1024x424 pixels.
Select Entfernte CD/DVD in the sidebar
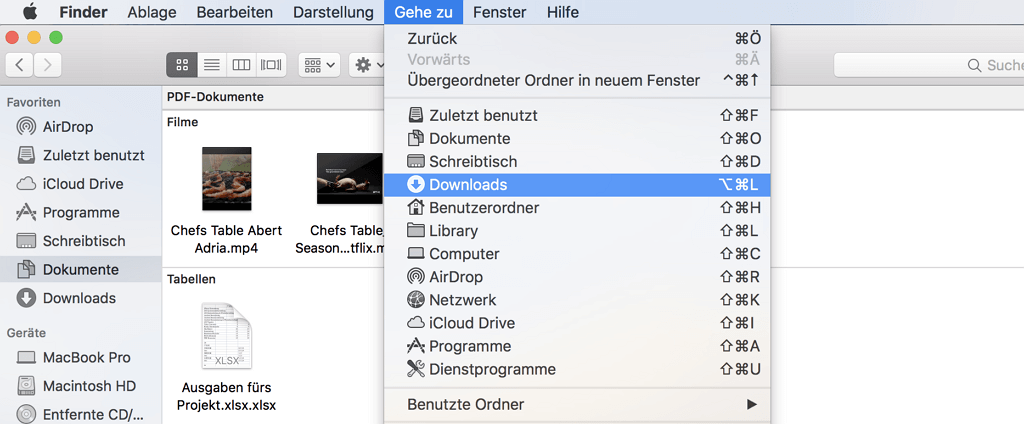point(80,414)
